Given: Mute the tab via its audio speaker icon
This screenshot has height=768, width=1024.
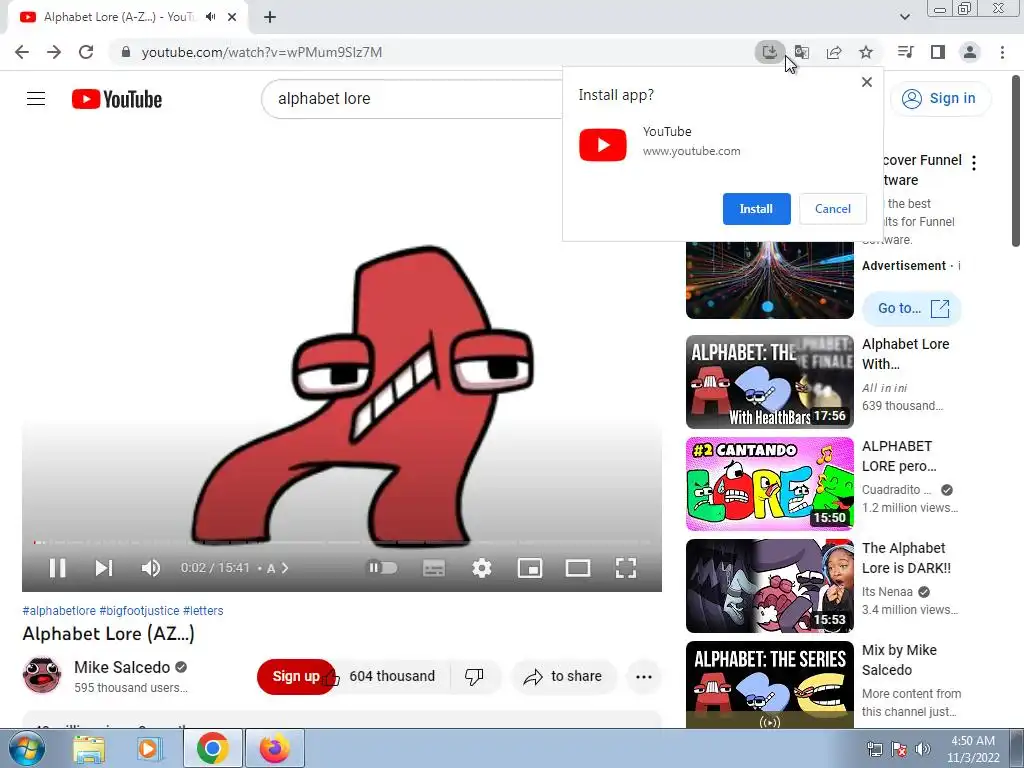Looking at the screenshot, I should 210,17.
